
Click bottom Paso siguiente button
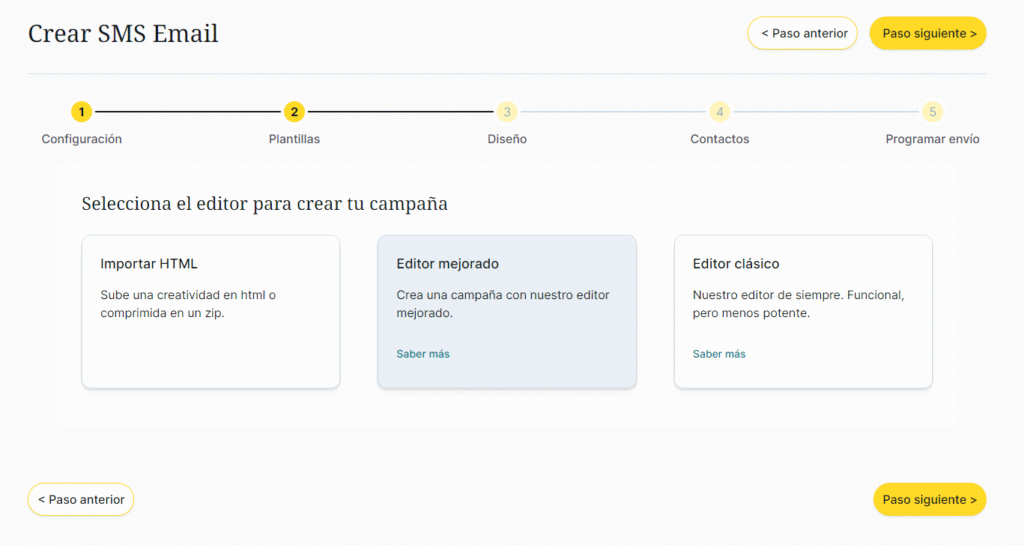[x=929, y=499]
